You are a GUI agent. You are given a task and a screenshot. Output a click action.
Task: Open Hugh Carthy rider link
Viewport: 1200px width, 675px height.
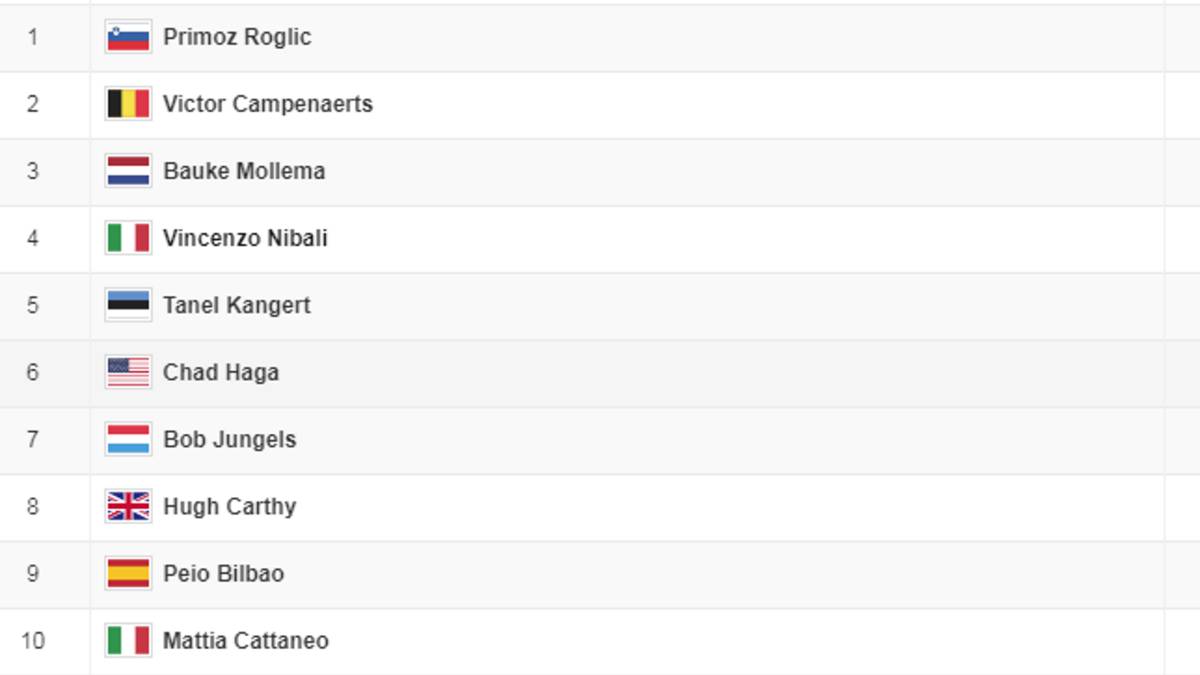230,507
